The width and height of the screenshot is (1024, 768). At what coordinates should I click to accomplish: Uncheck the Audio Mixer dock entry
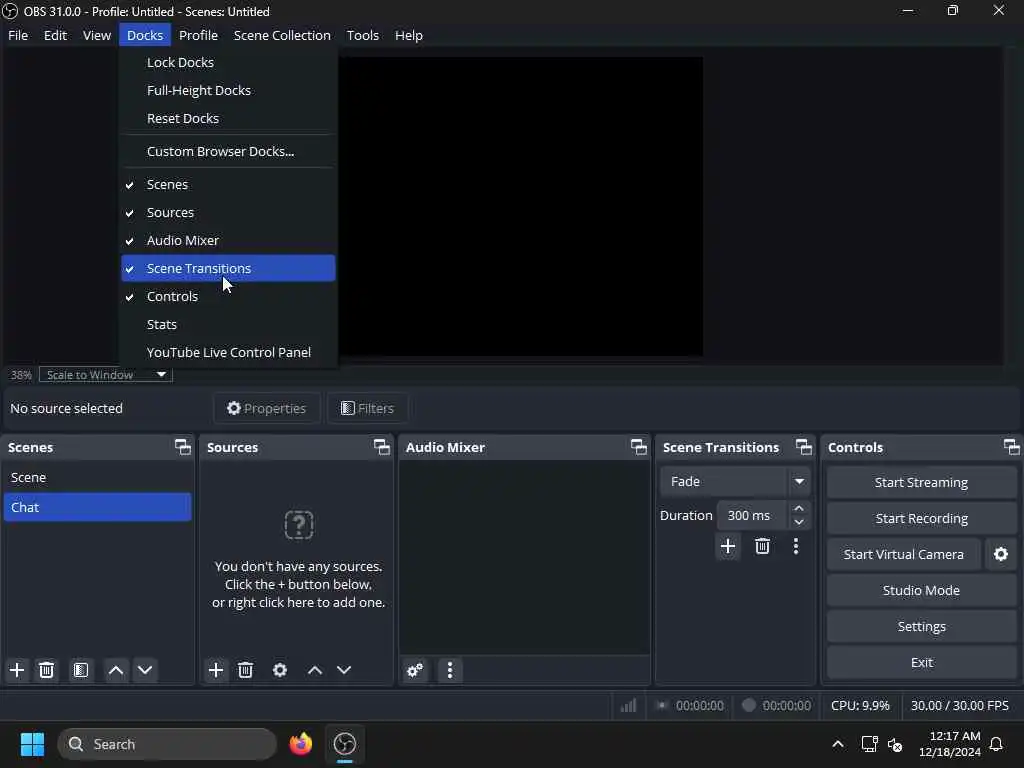(228, 241)
